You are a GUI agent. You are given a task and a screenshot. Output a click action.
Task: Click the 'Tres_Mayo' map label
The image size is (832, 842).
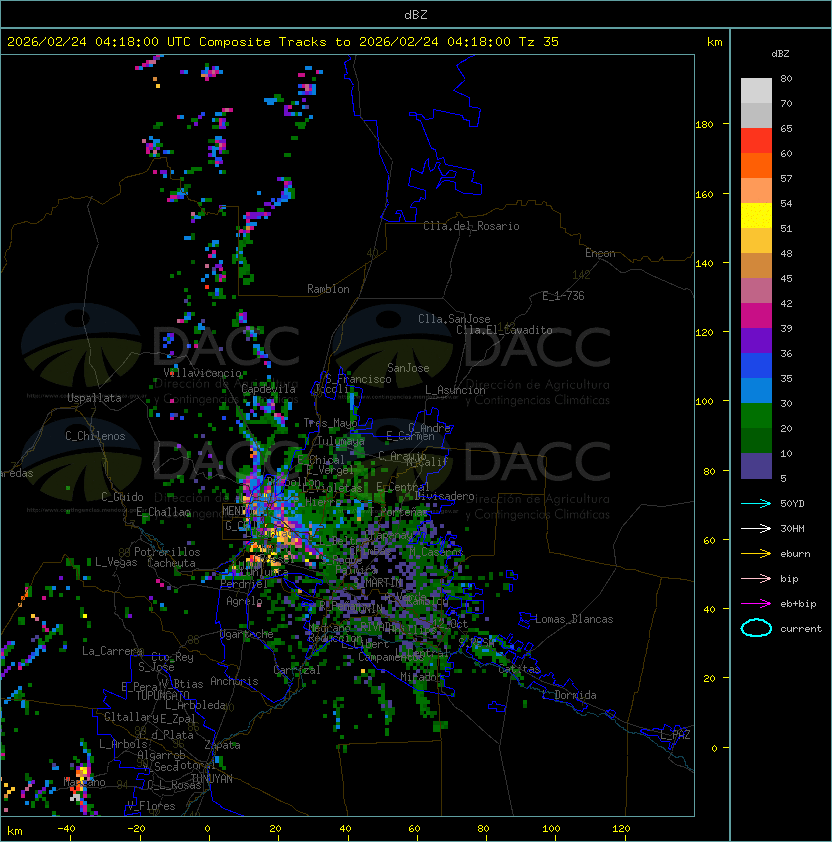330,423
